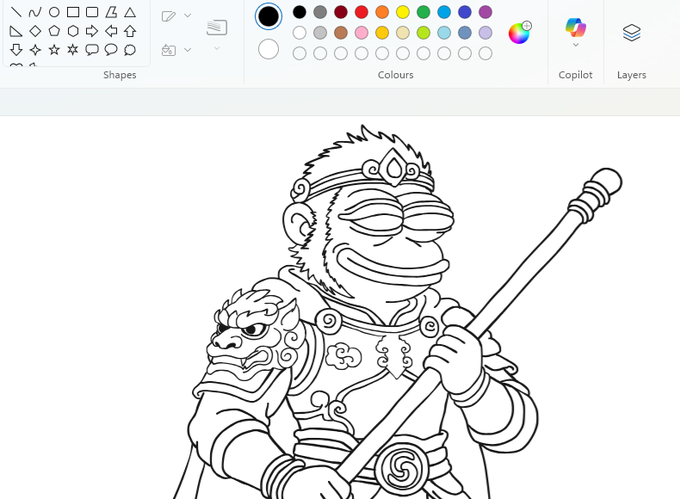Pick the turquoise blue palette swatch
Viewport: 680px width, 499px height.
coord(444,12)
